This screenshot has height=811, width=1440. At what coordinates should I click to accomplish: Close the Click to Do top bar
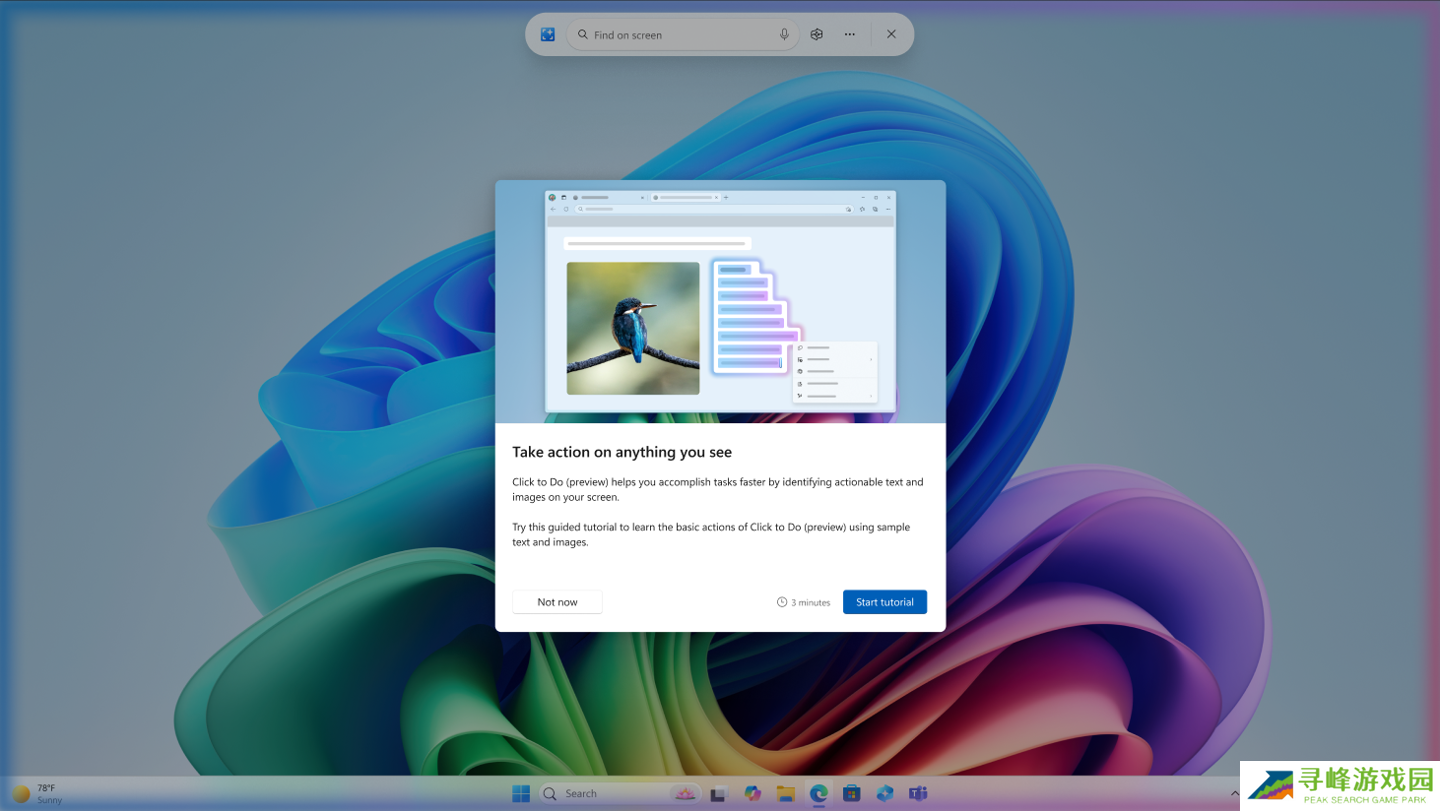click(891, 34)
